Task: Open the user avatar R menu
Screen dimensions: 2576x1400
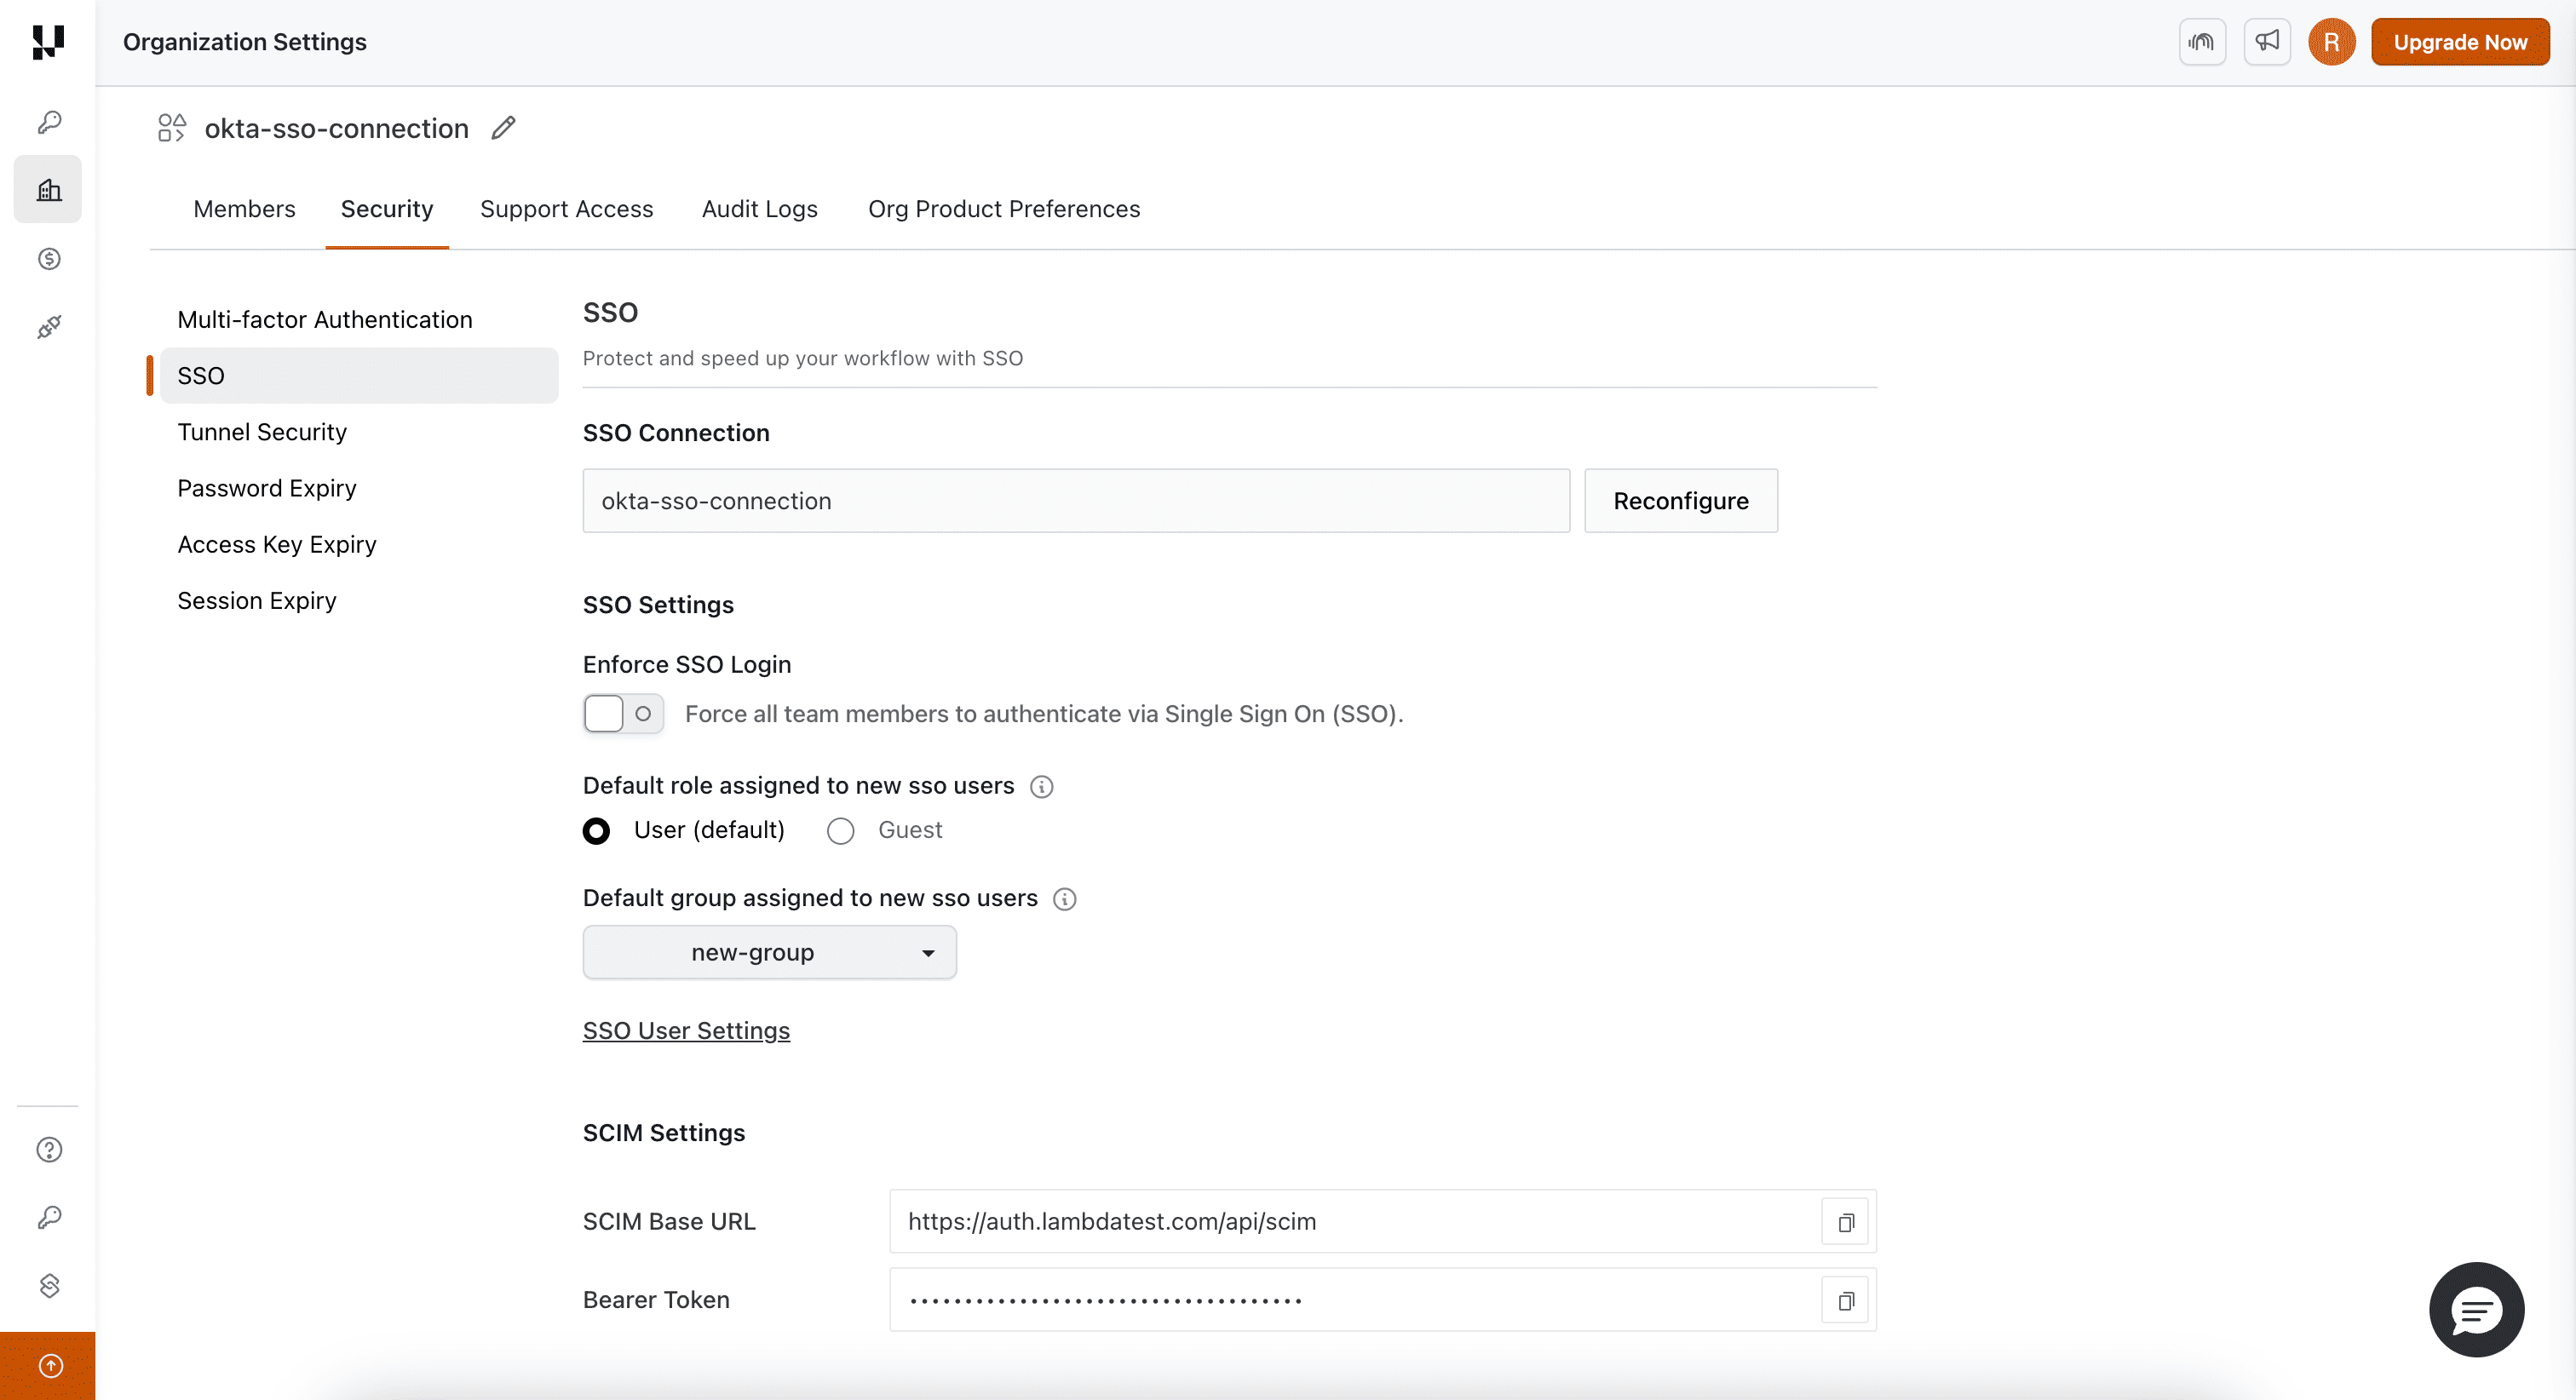Action: 2331,42
